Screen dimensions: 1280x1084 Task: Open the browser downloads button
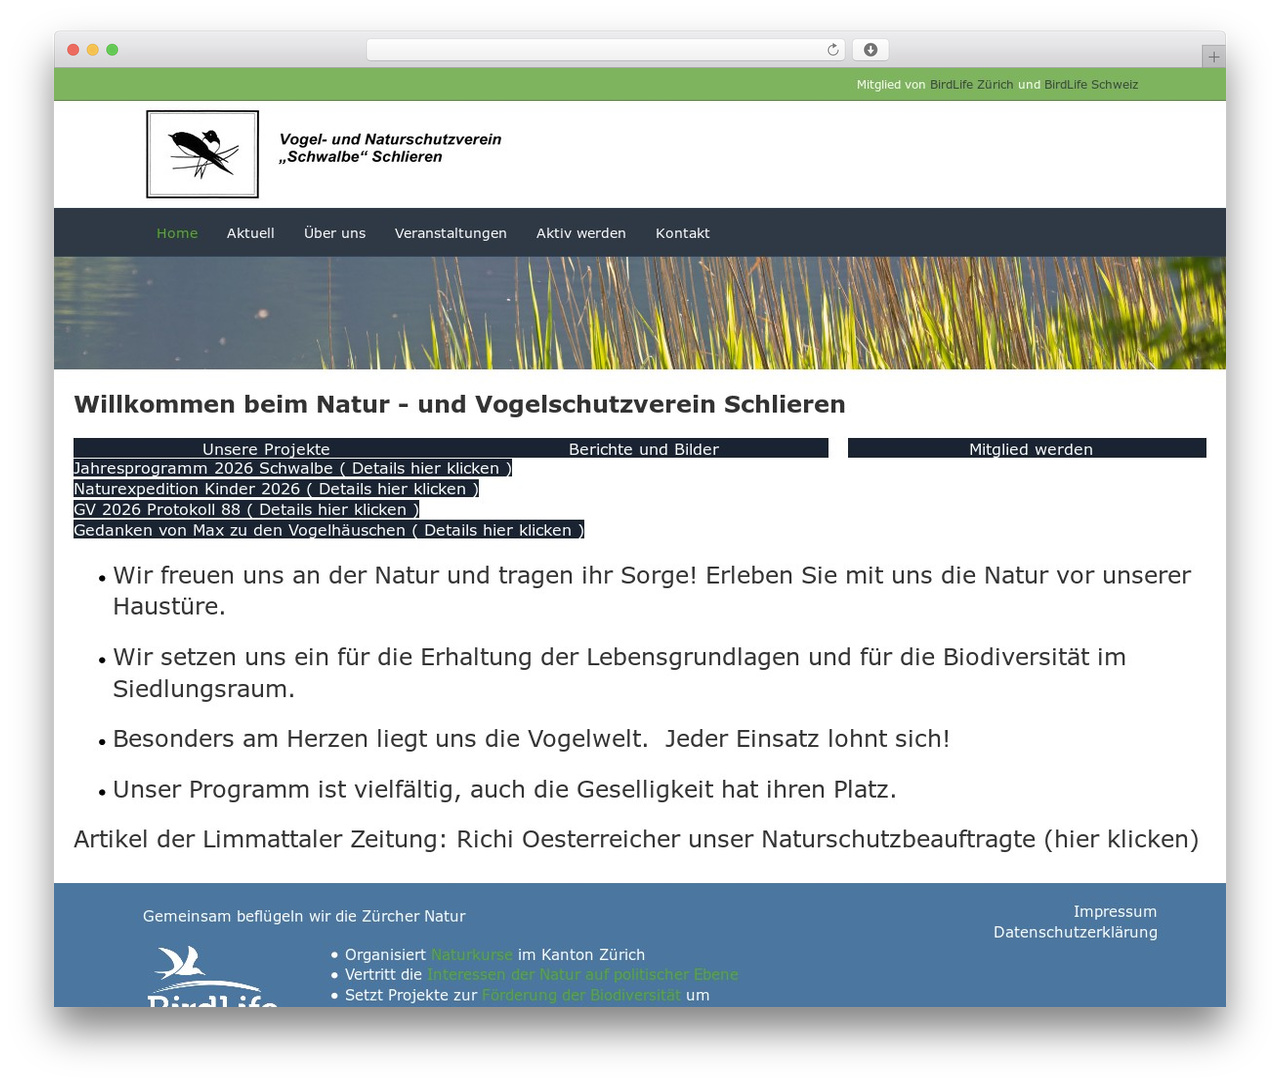tap(870, 50)
